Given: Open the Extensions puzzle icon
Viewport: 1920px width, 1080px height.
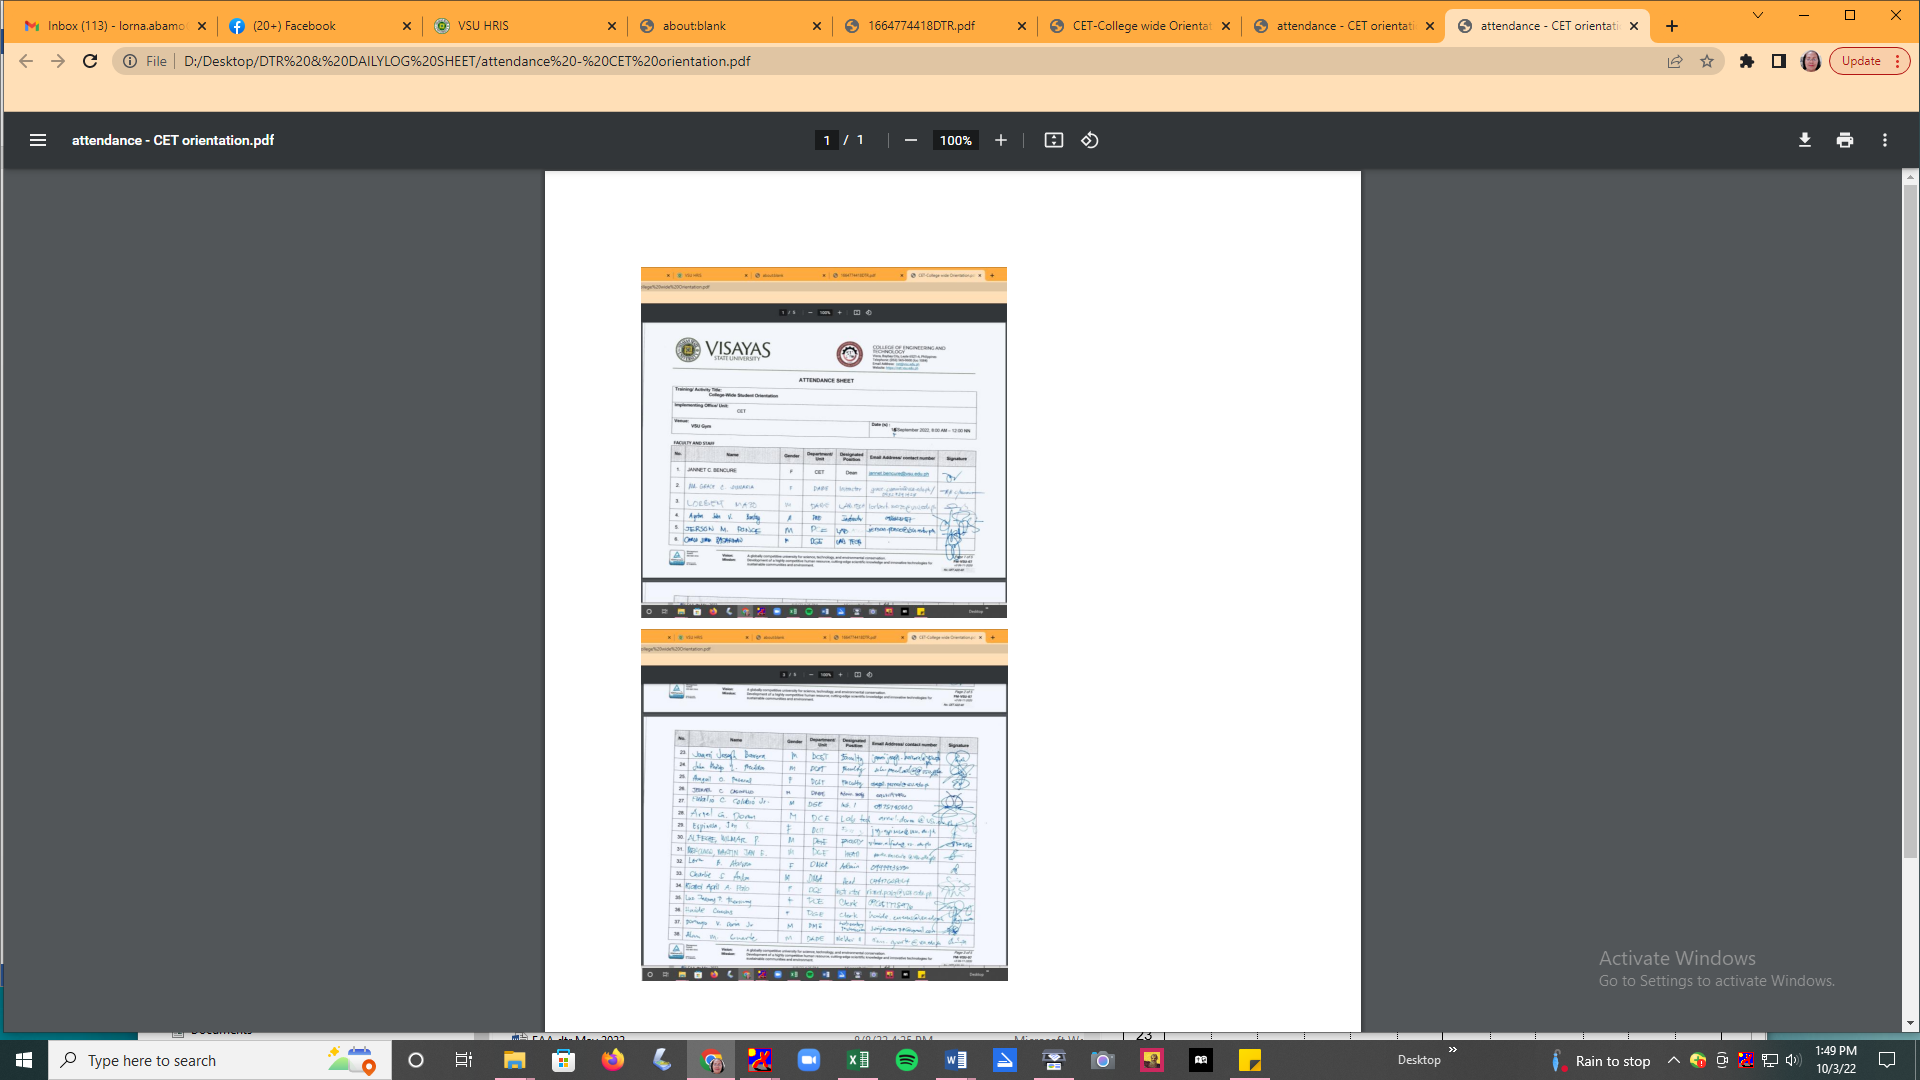Looking at the screenshot, I should (x=1746, y=61).
